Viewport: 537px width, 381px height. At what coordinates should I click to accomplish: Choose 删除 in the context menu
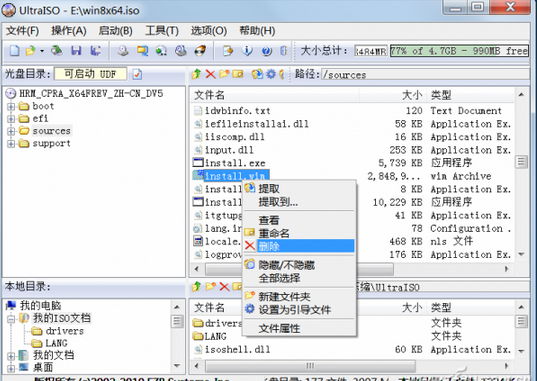(299, 246)
